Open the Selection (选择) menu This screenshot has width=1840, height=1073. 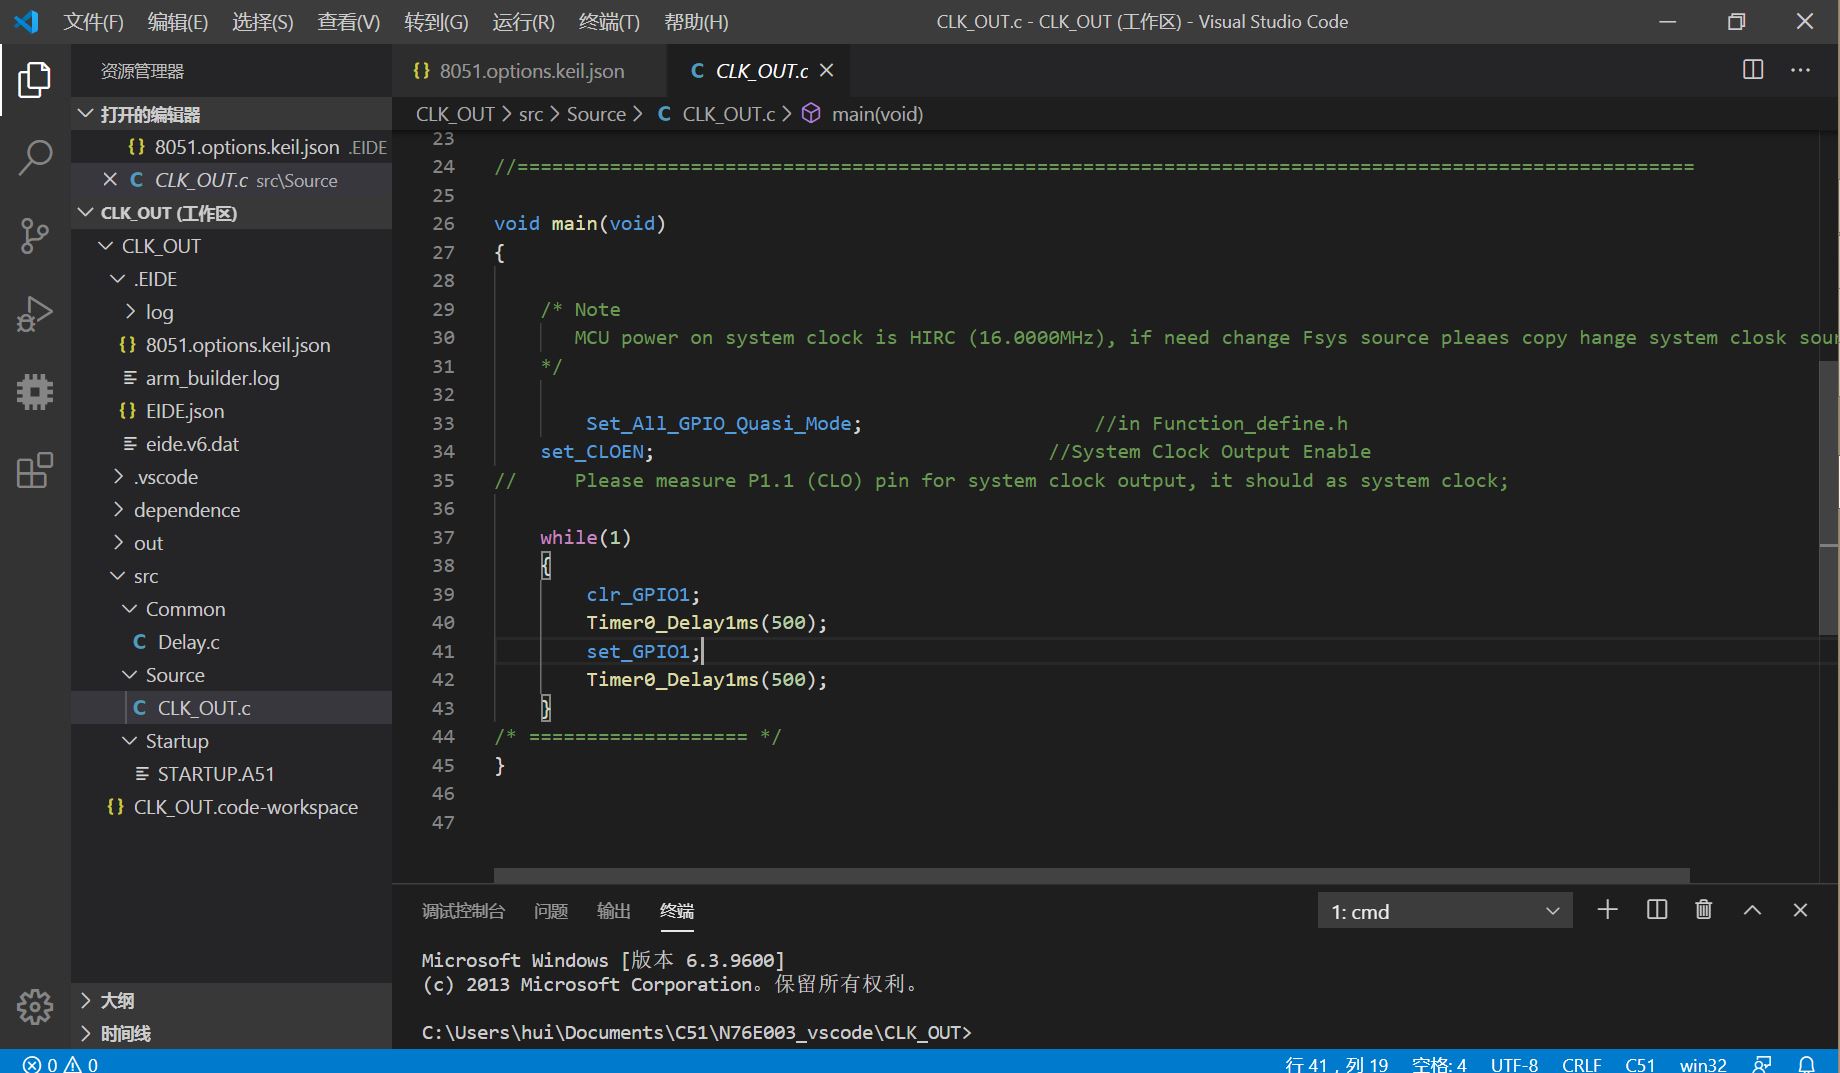click(x=262, y=21)
